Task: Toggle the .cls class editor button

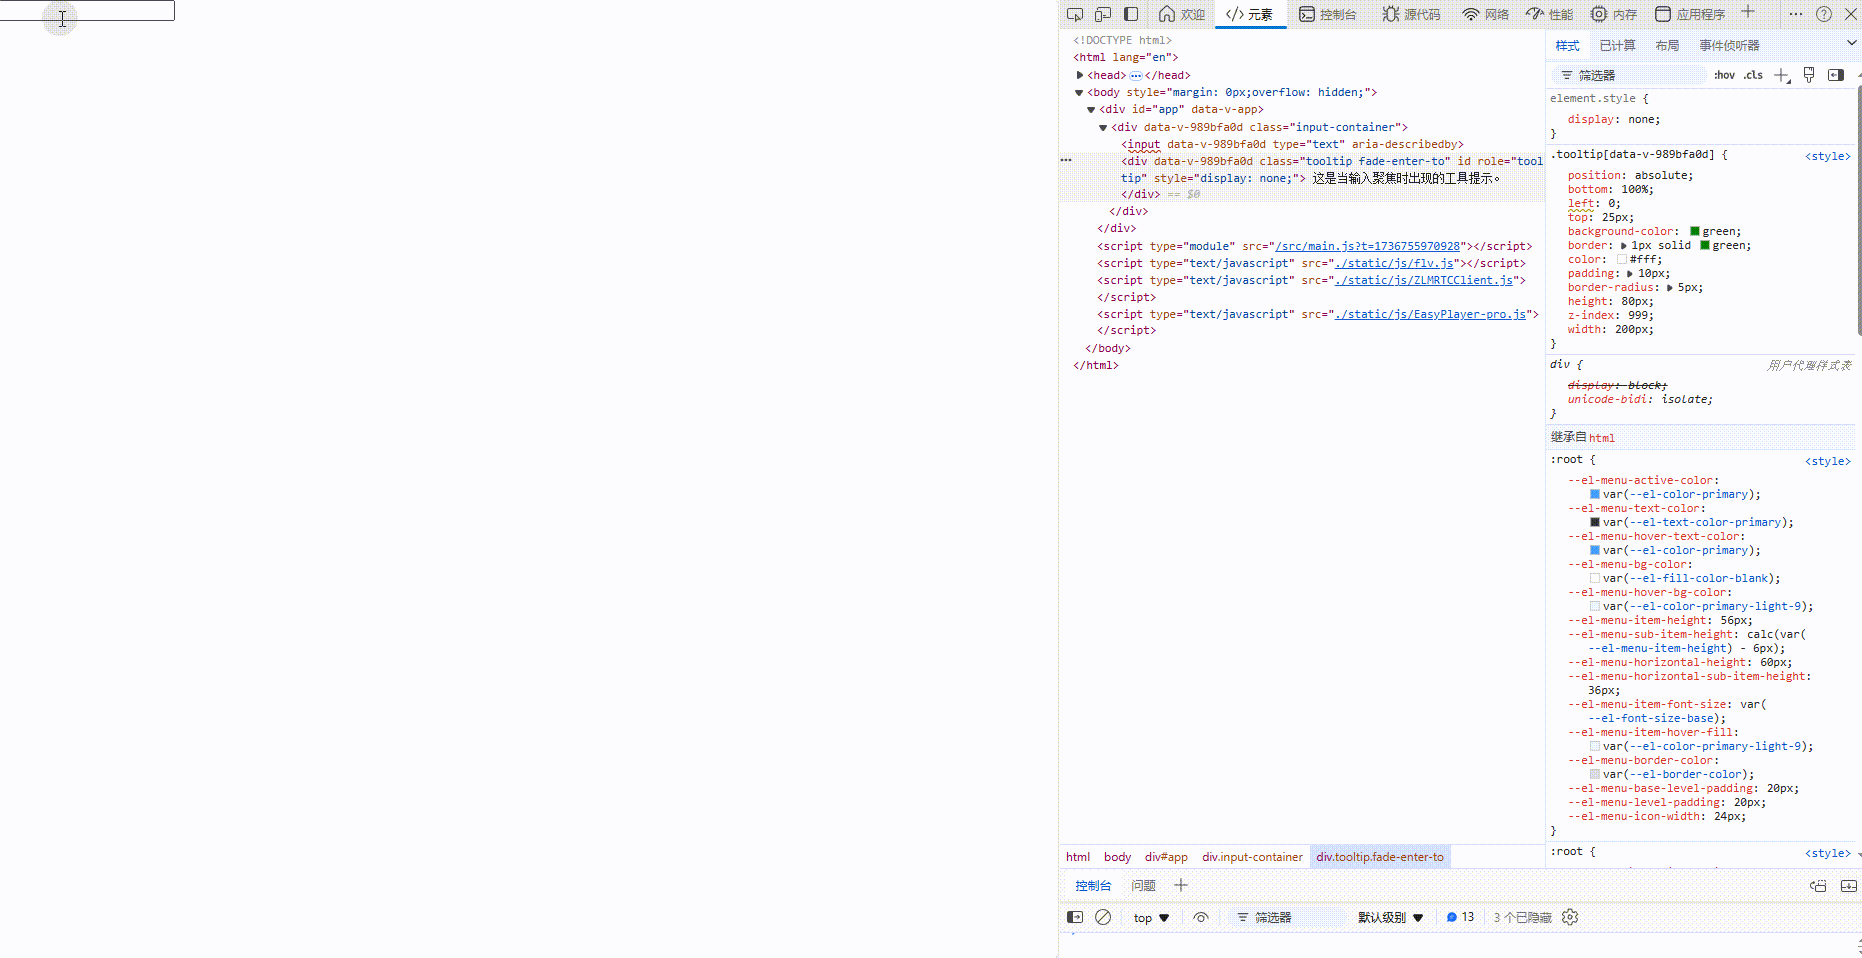Action: (1753, 75)
